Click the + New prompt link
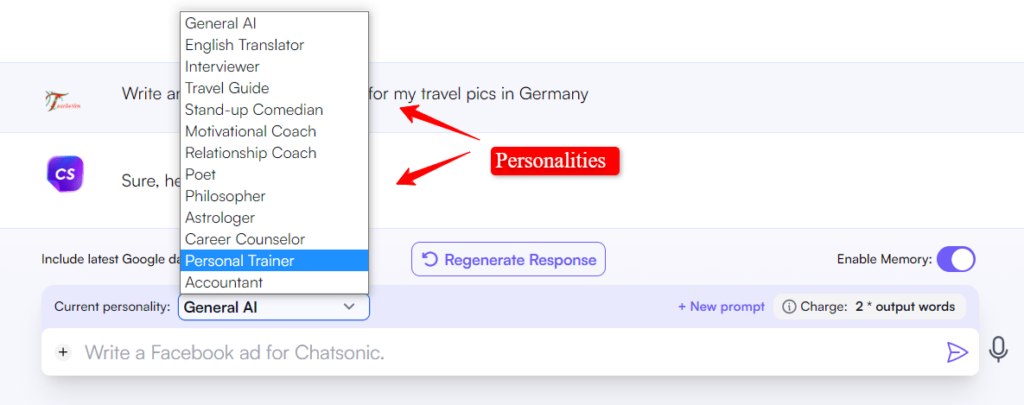 coord(721,307)
